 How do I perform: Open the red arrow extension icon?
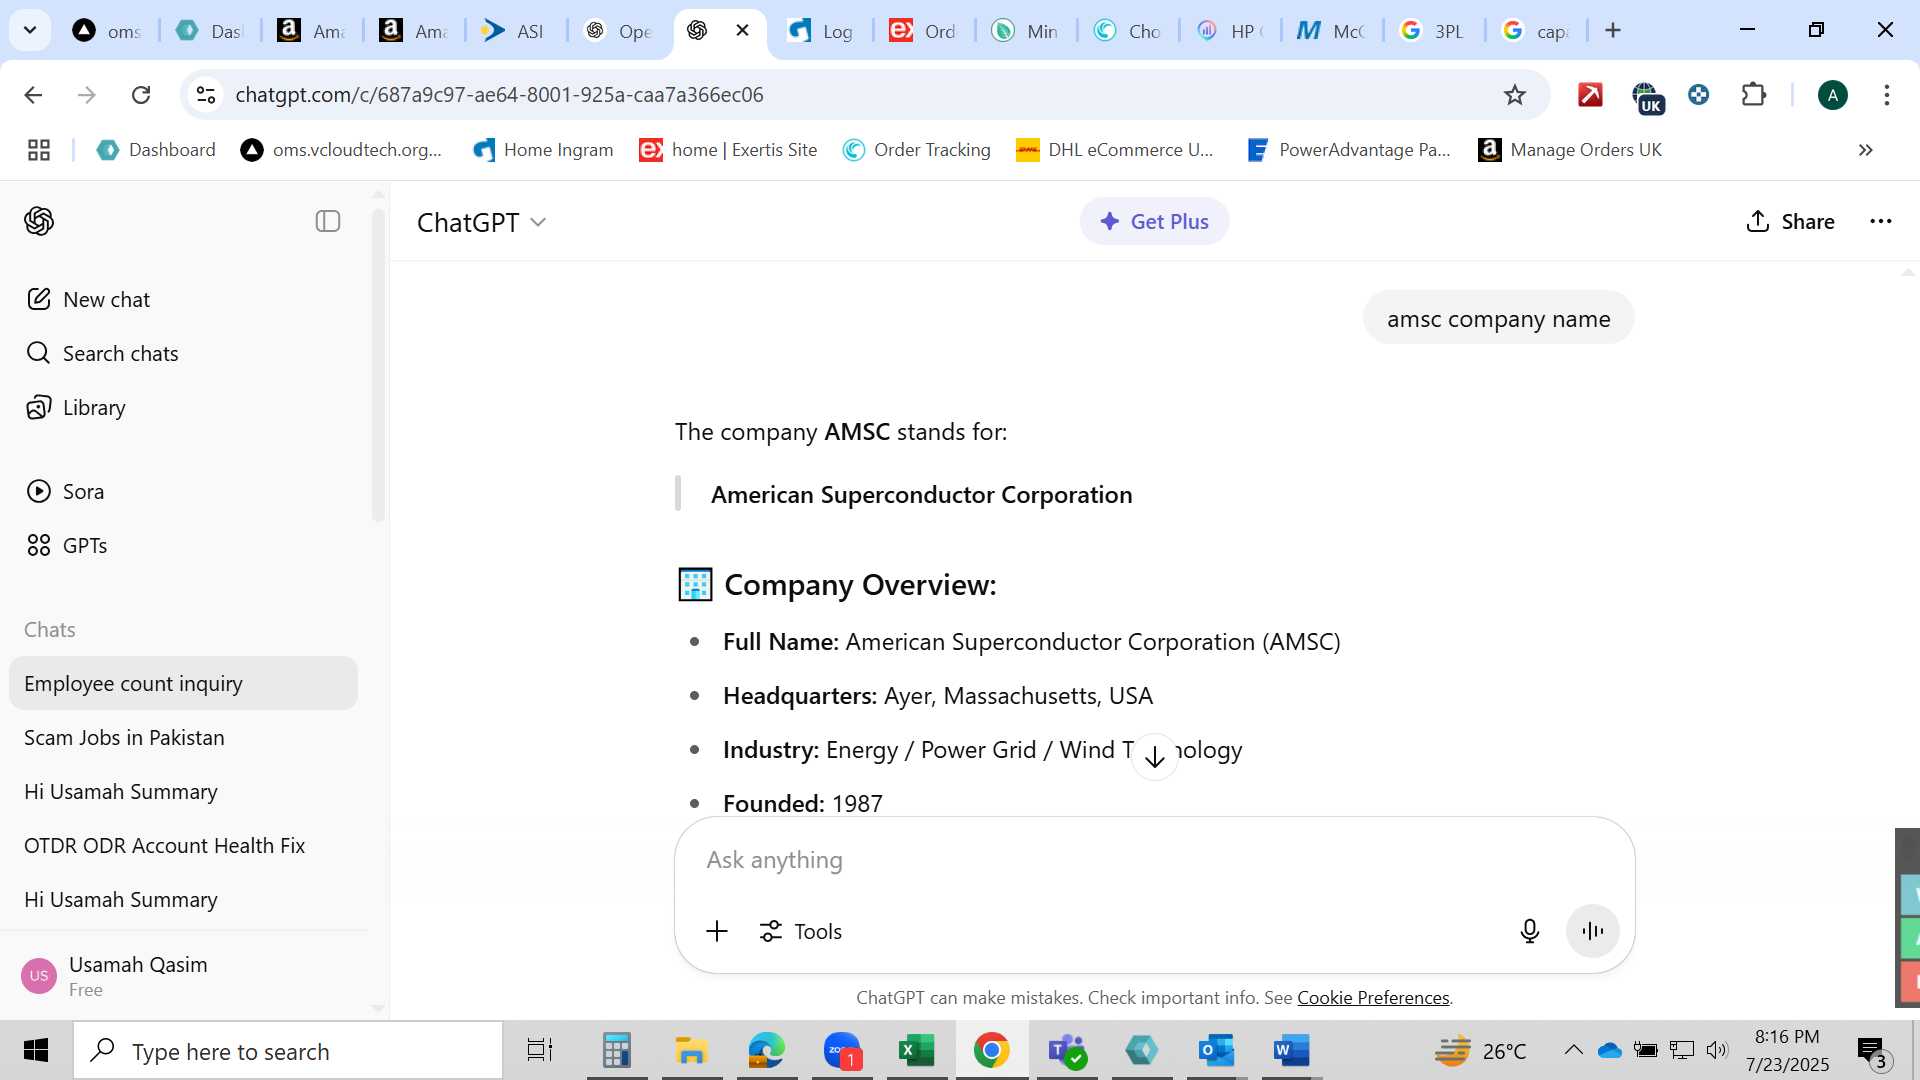click(x=1590, y=95)
